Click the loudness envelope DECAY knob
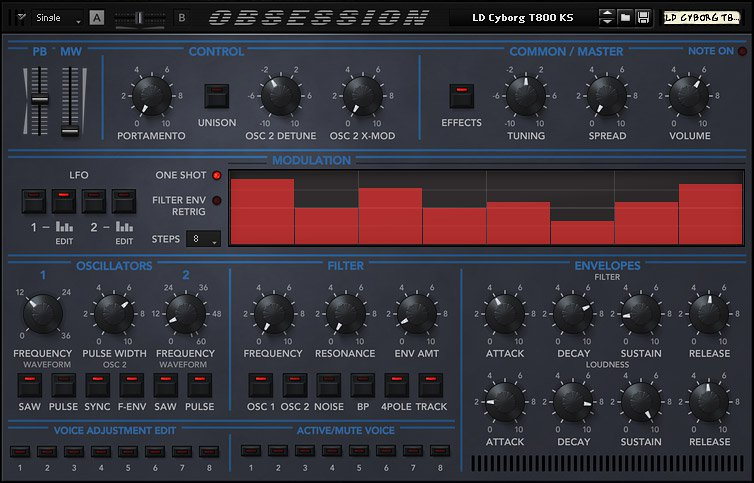 (x=573, y=402)
